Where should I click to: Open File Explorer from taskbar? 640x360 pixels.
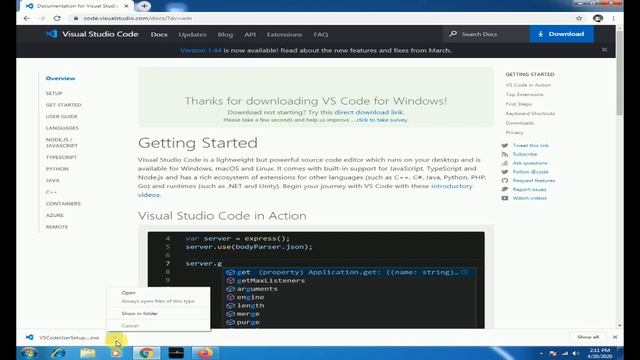click(x=87, y=353)
